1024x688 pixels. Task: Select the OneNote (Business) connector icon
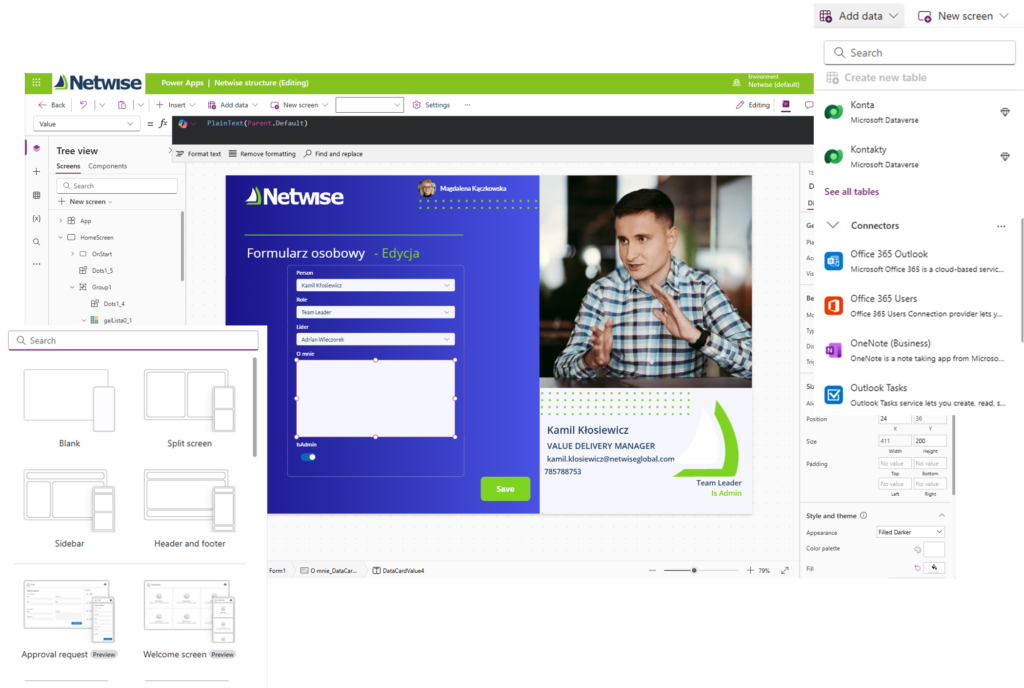(x=833, y=350)
